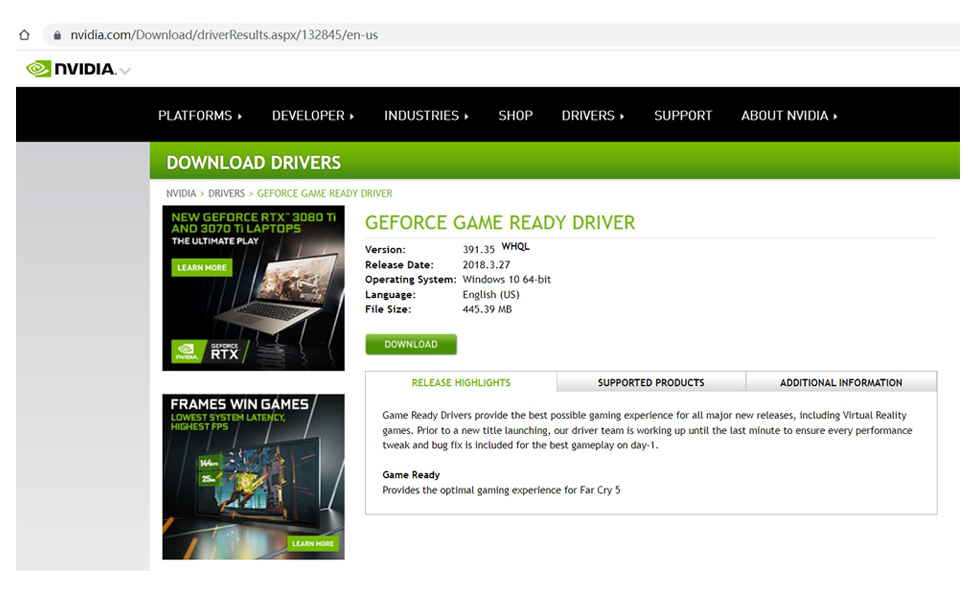This screenshot has height=600, width=970.
Task: Click the WHQL label next to version
Action: pos(515,246)
